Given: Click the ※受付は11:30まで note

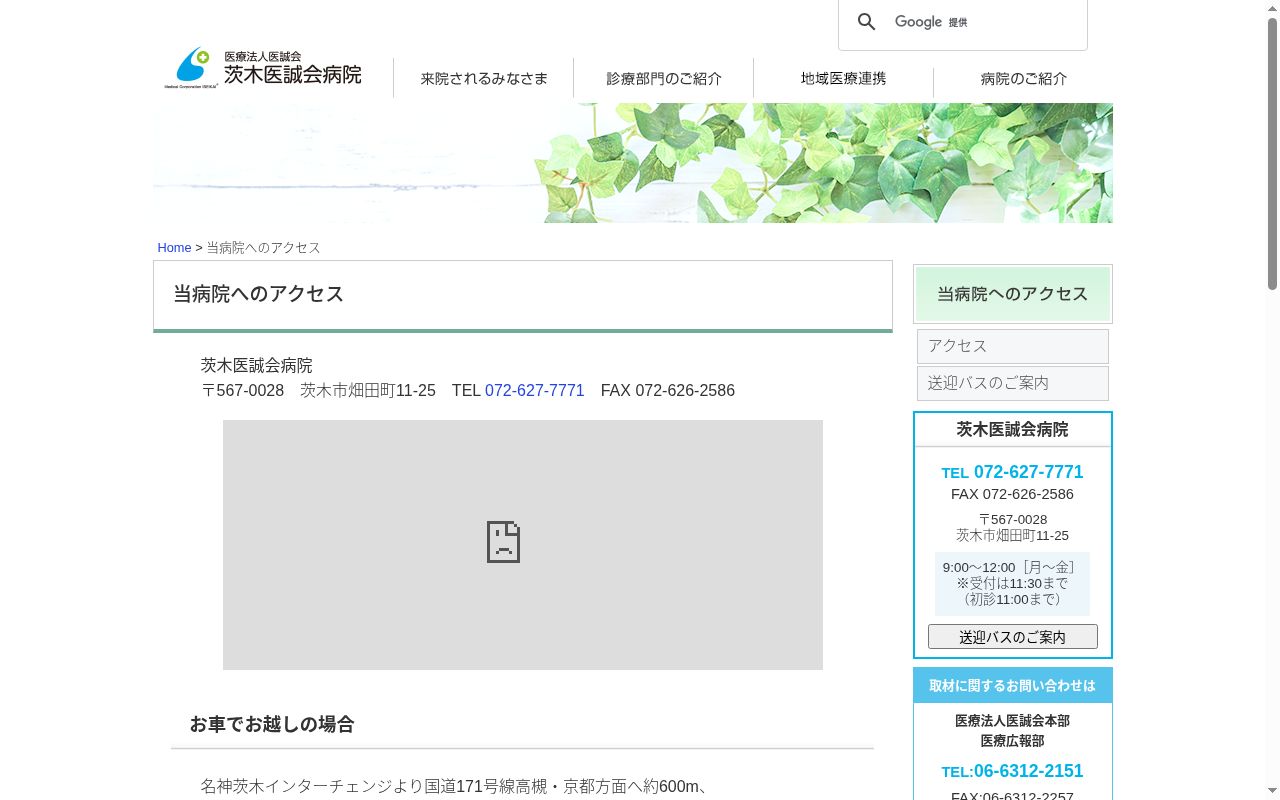Looking at the screenshot, I should coord(1012,583).
